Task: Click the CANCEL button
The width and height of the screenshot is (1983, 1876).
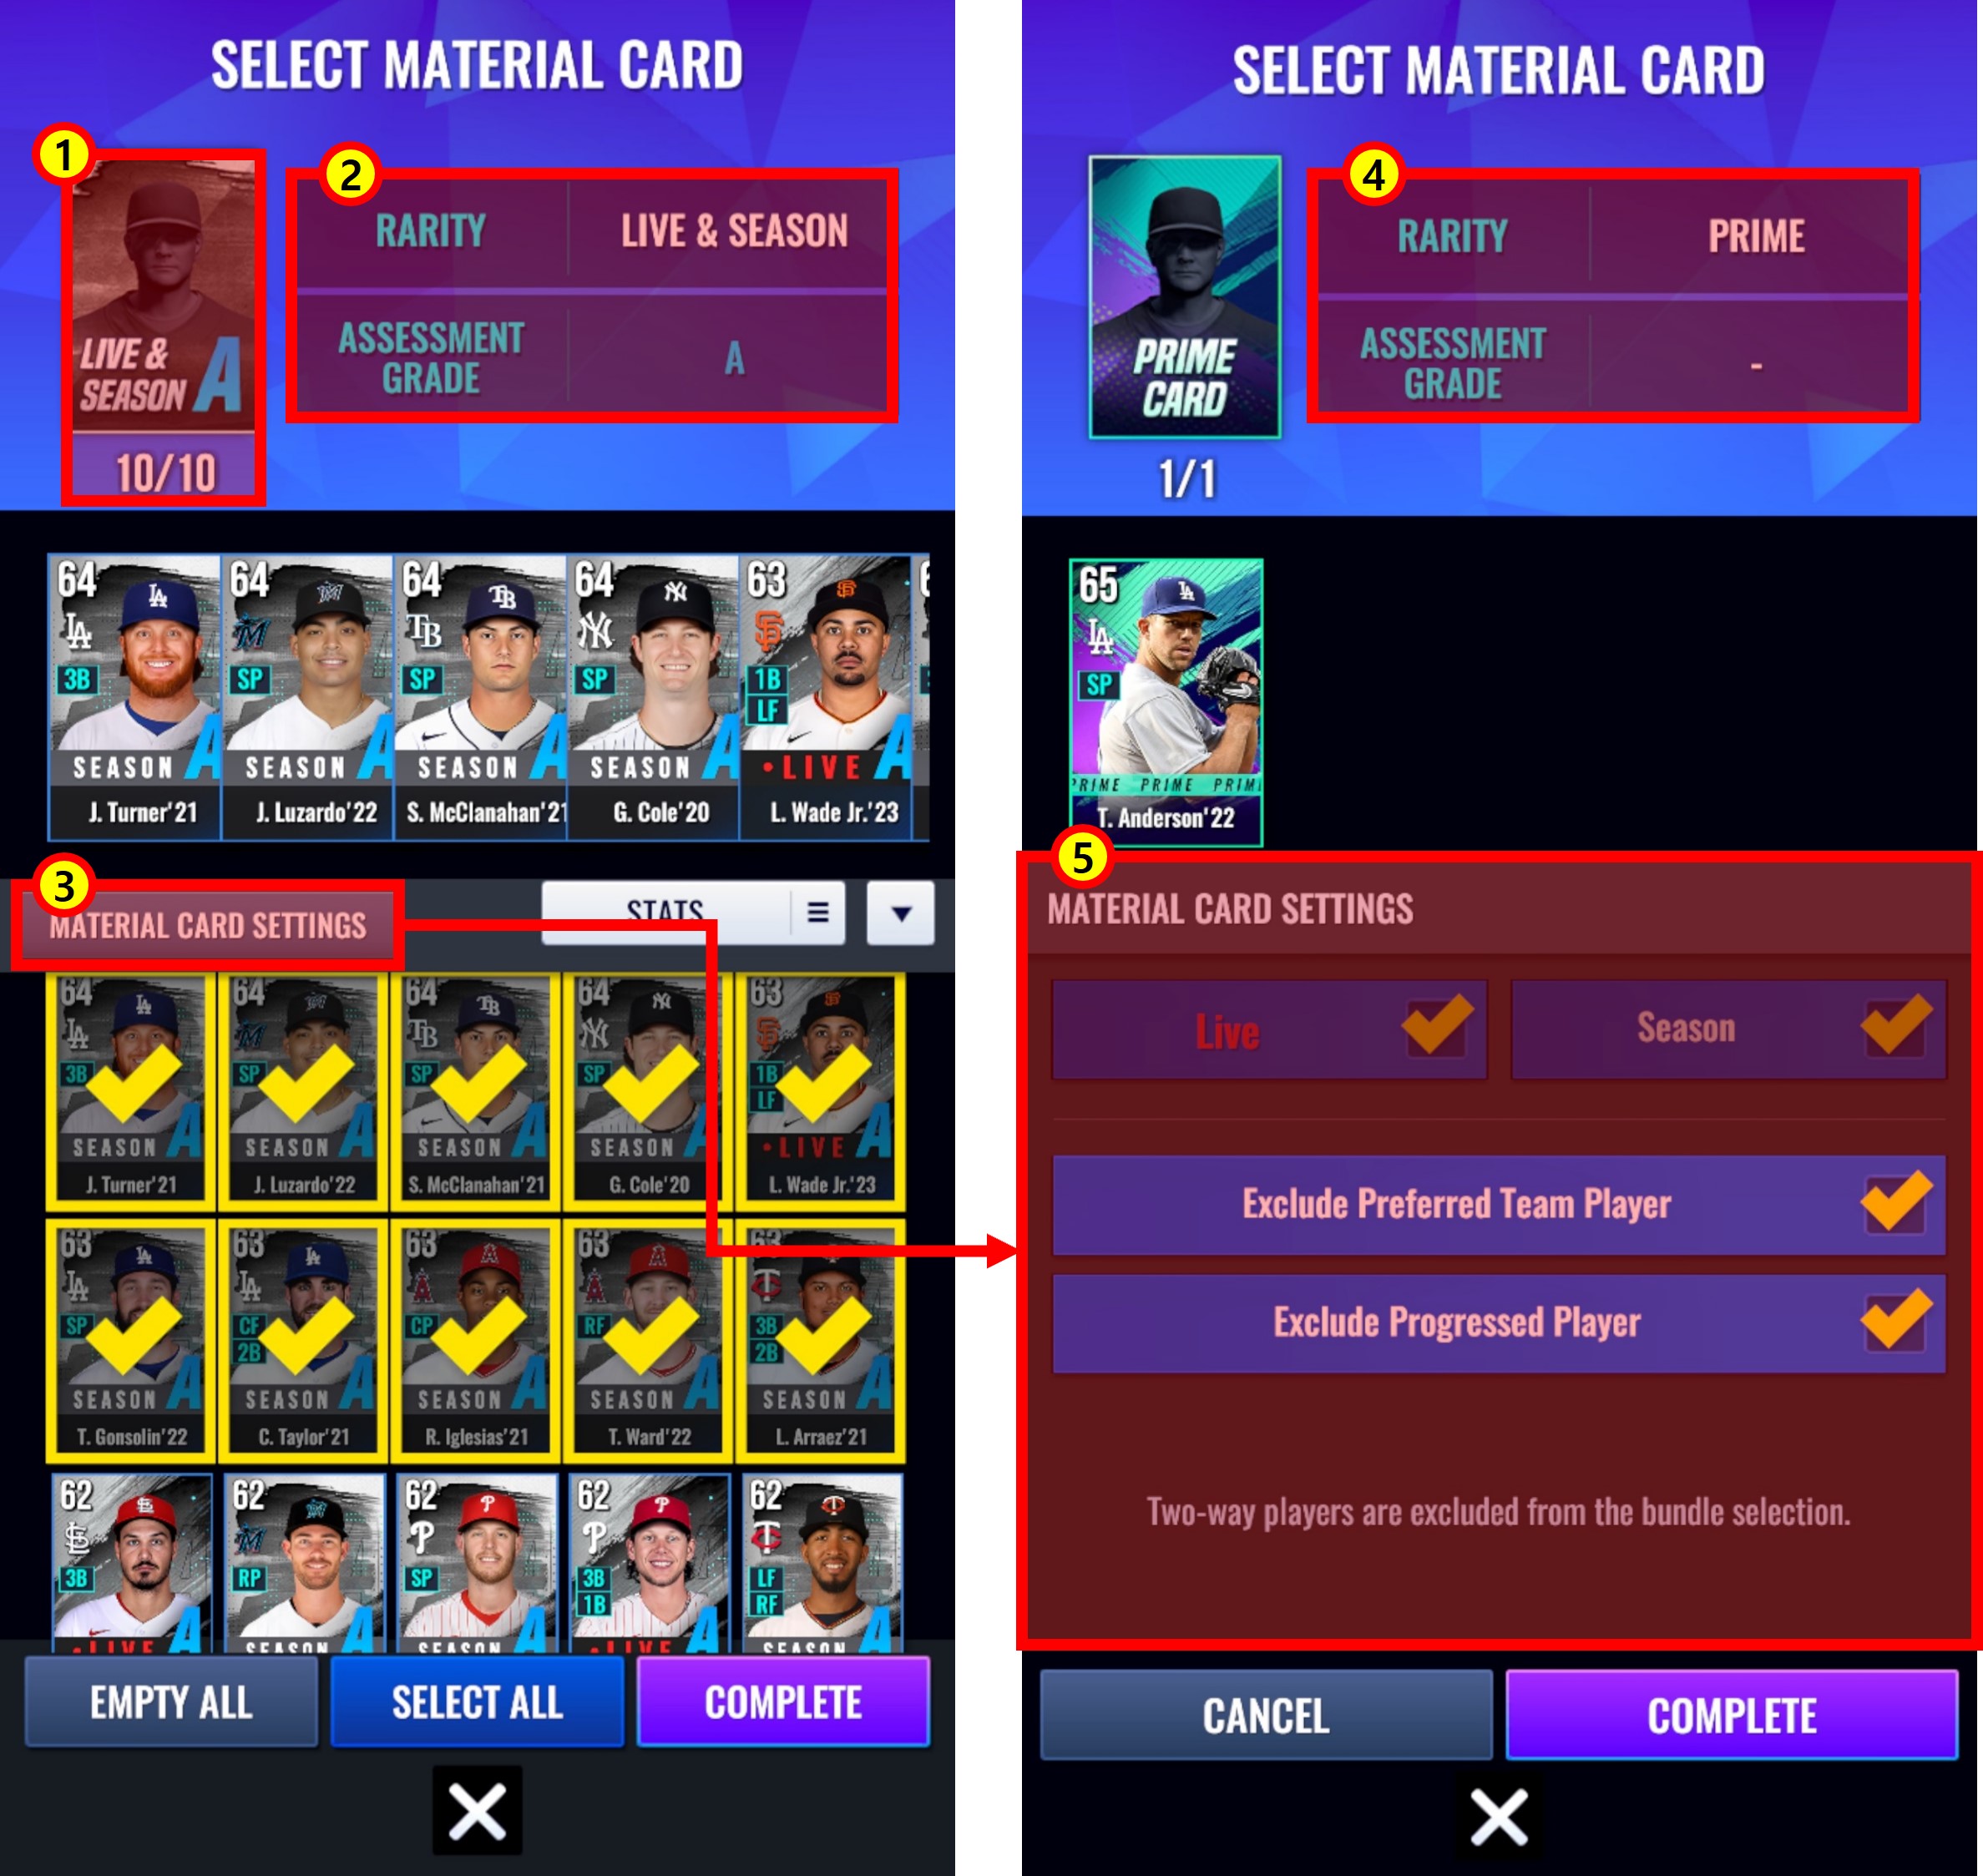Action: [1266, 1716]
